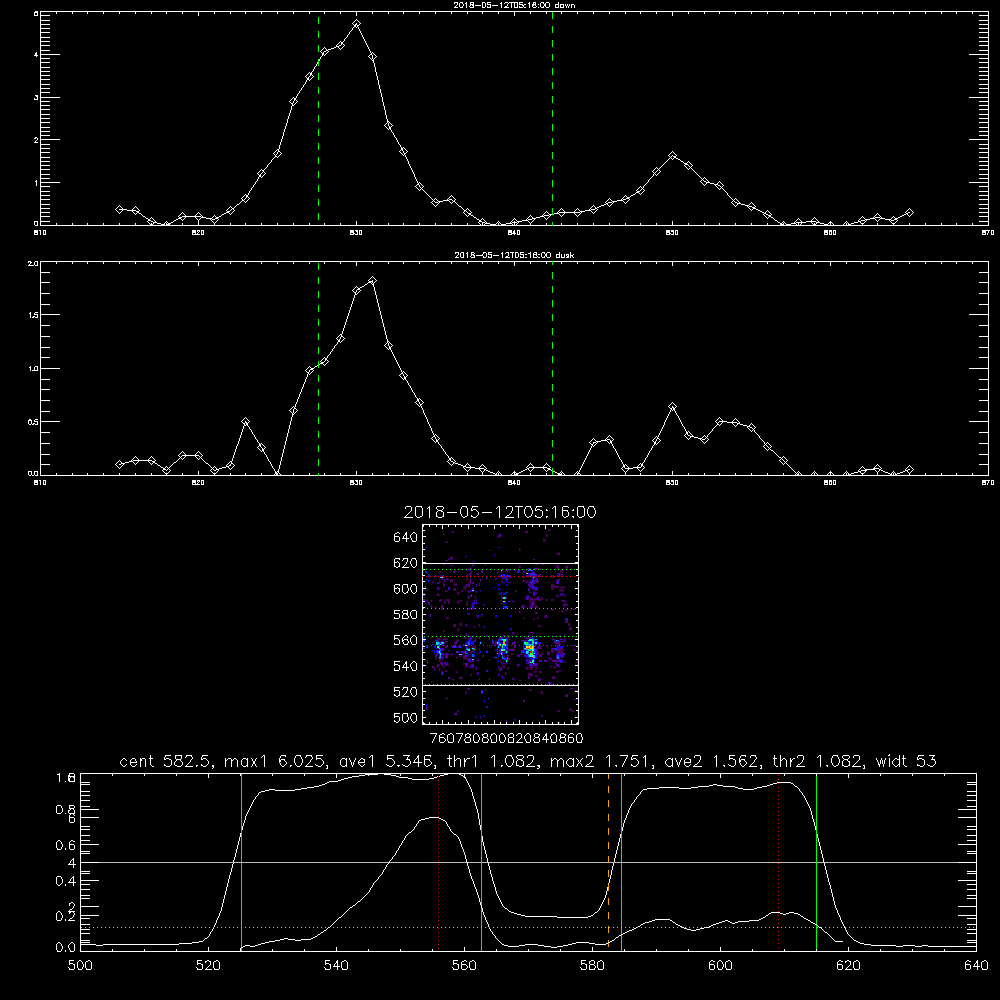
Task: Select the 'widt 53' value in stats line
Action: click(x=906, y=761)
